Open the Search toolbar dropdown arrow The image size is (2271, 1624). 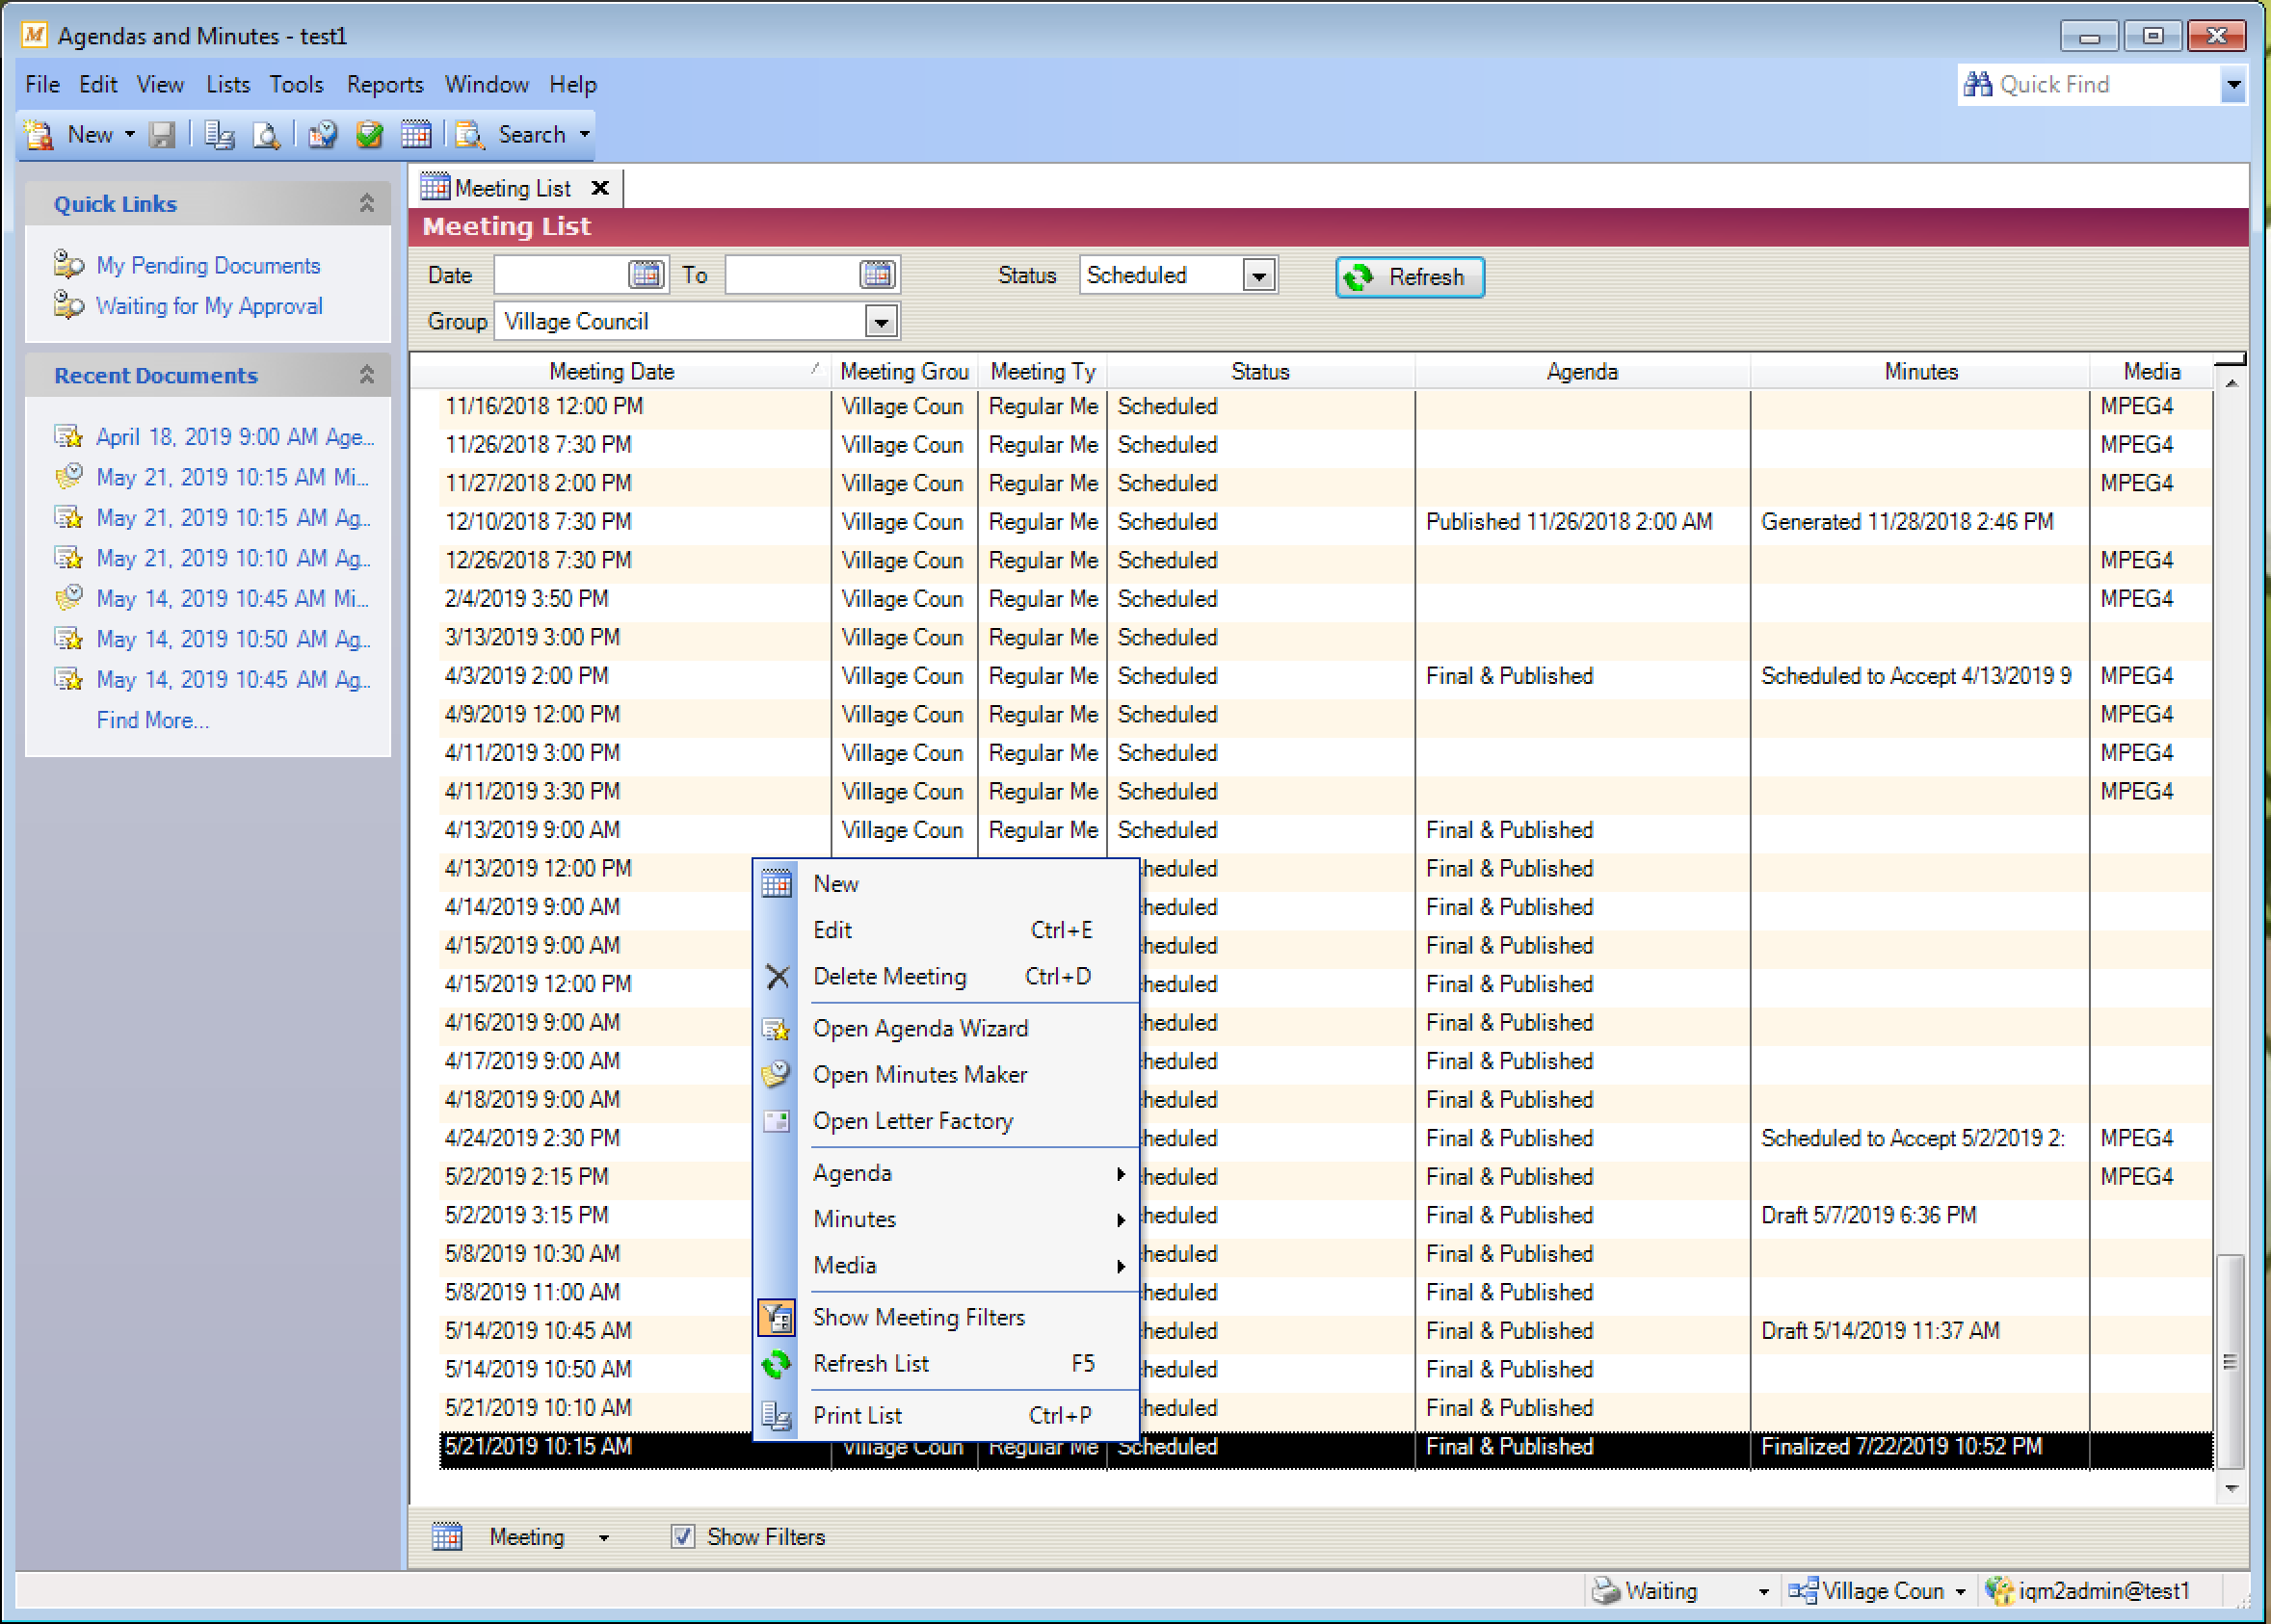(584, 135)
